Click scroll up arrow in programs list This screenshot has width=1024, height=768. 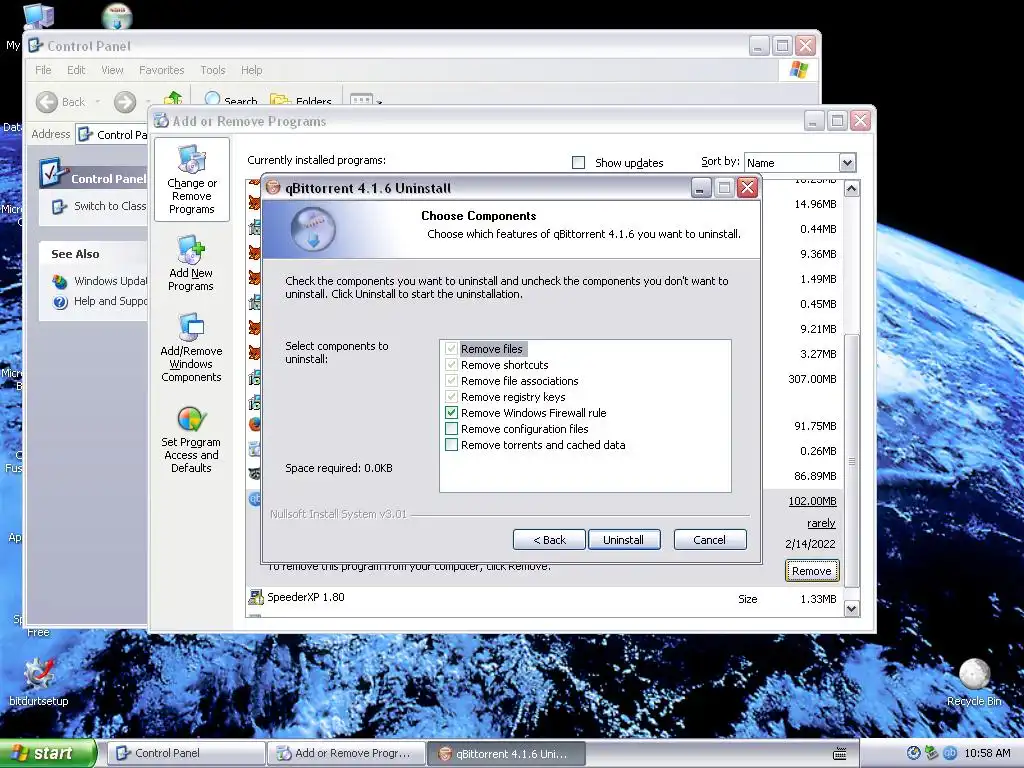point(851,189)
